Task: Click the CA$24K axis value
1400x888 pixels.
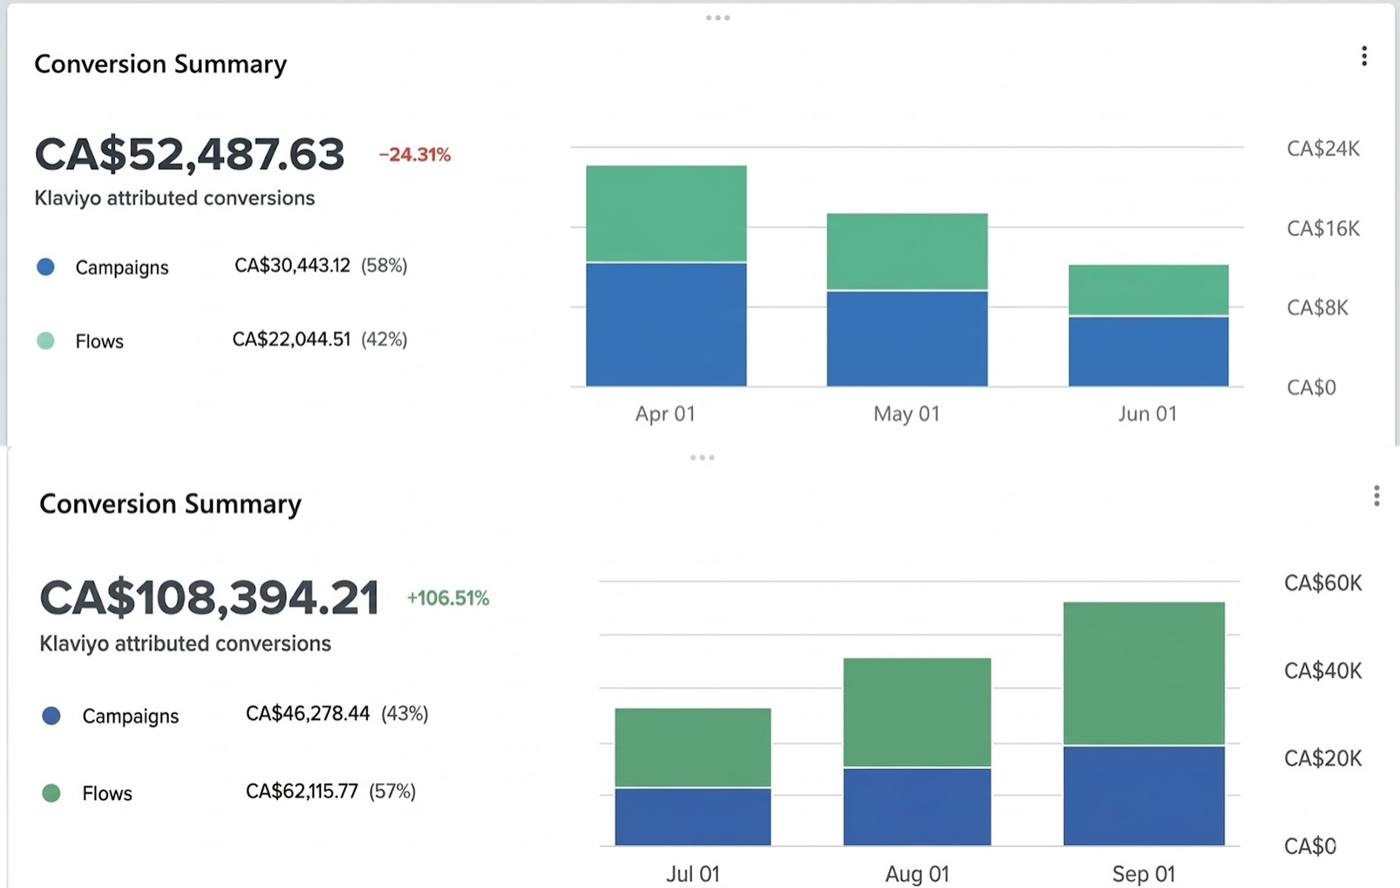Action: (x=1323, y=149)
